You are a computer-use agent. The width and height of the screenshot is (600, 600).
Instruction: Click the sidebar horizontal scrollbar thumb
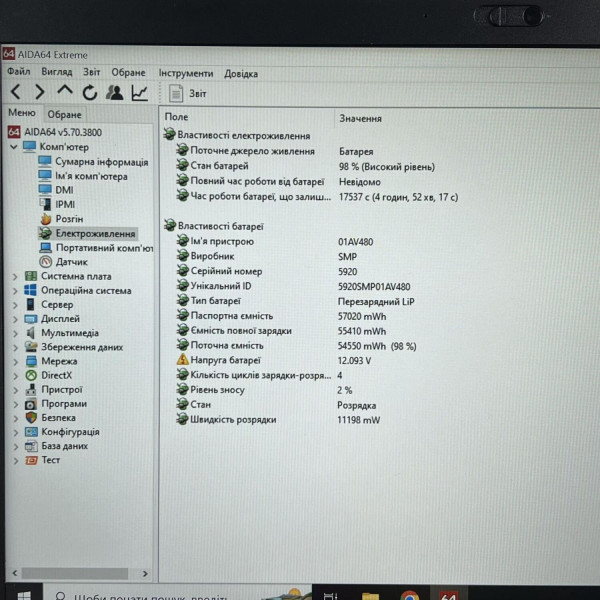[x=75, y=573]
